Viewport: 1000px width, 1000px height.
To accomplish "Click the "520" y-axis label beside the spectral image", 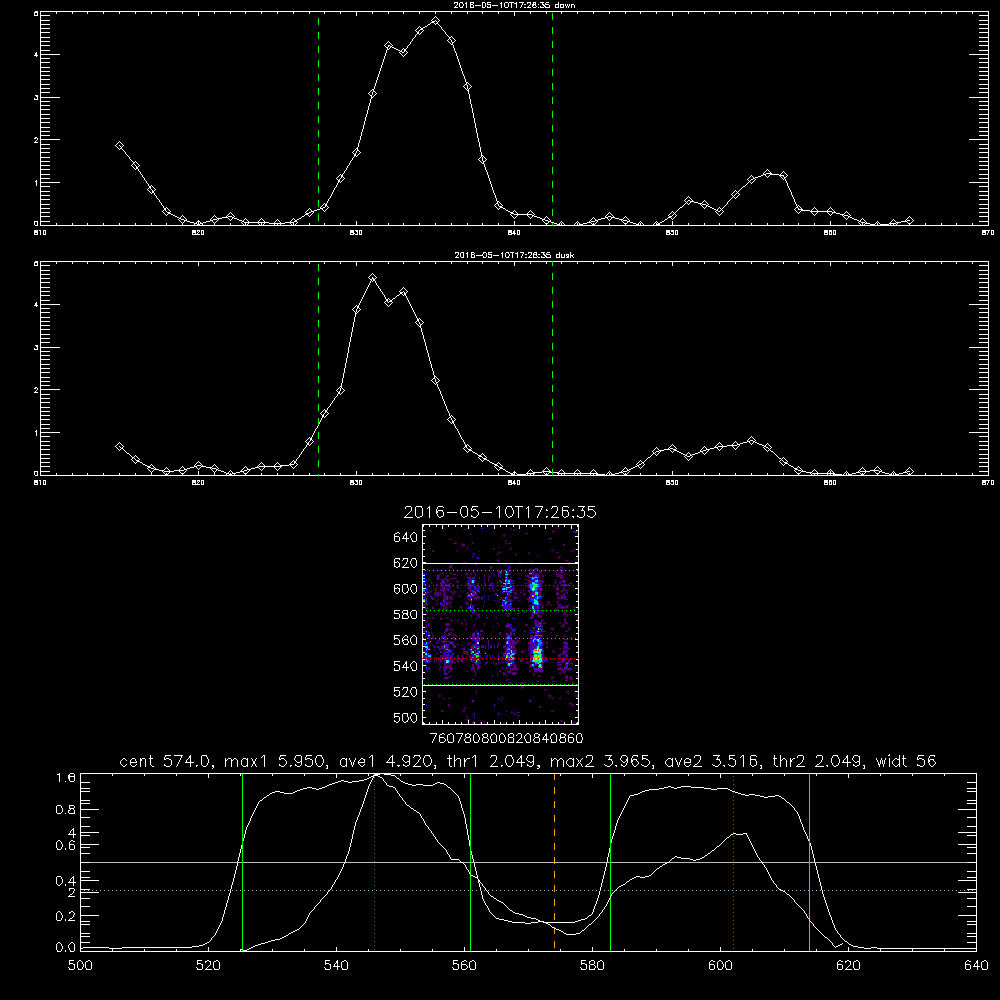I will [x=406, y=692].
